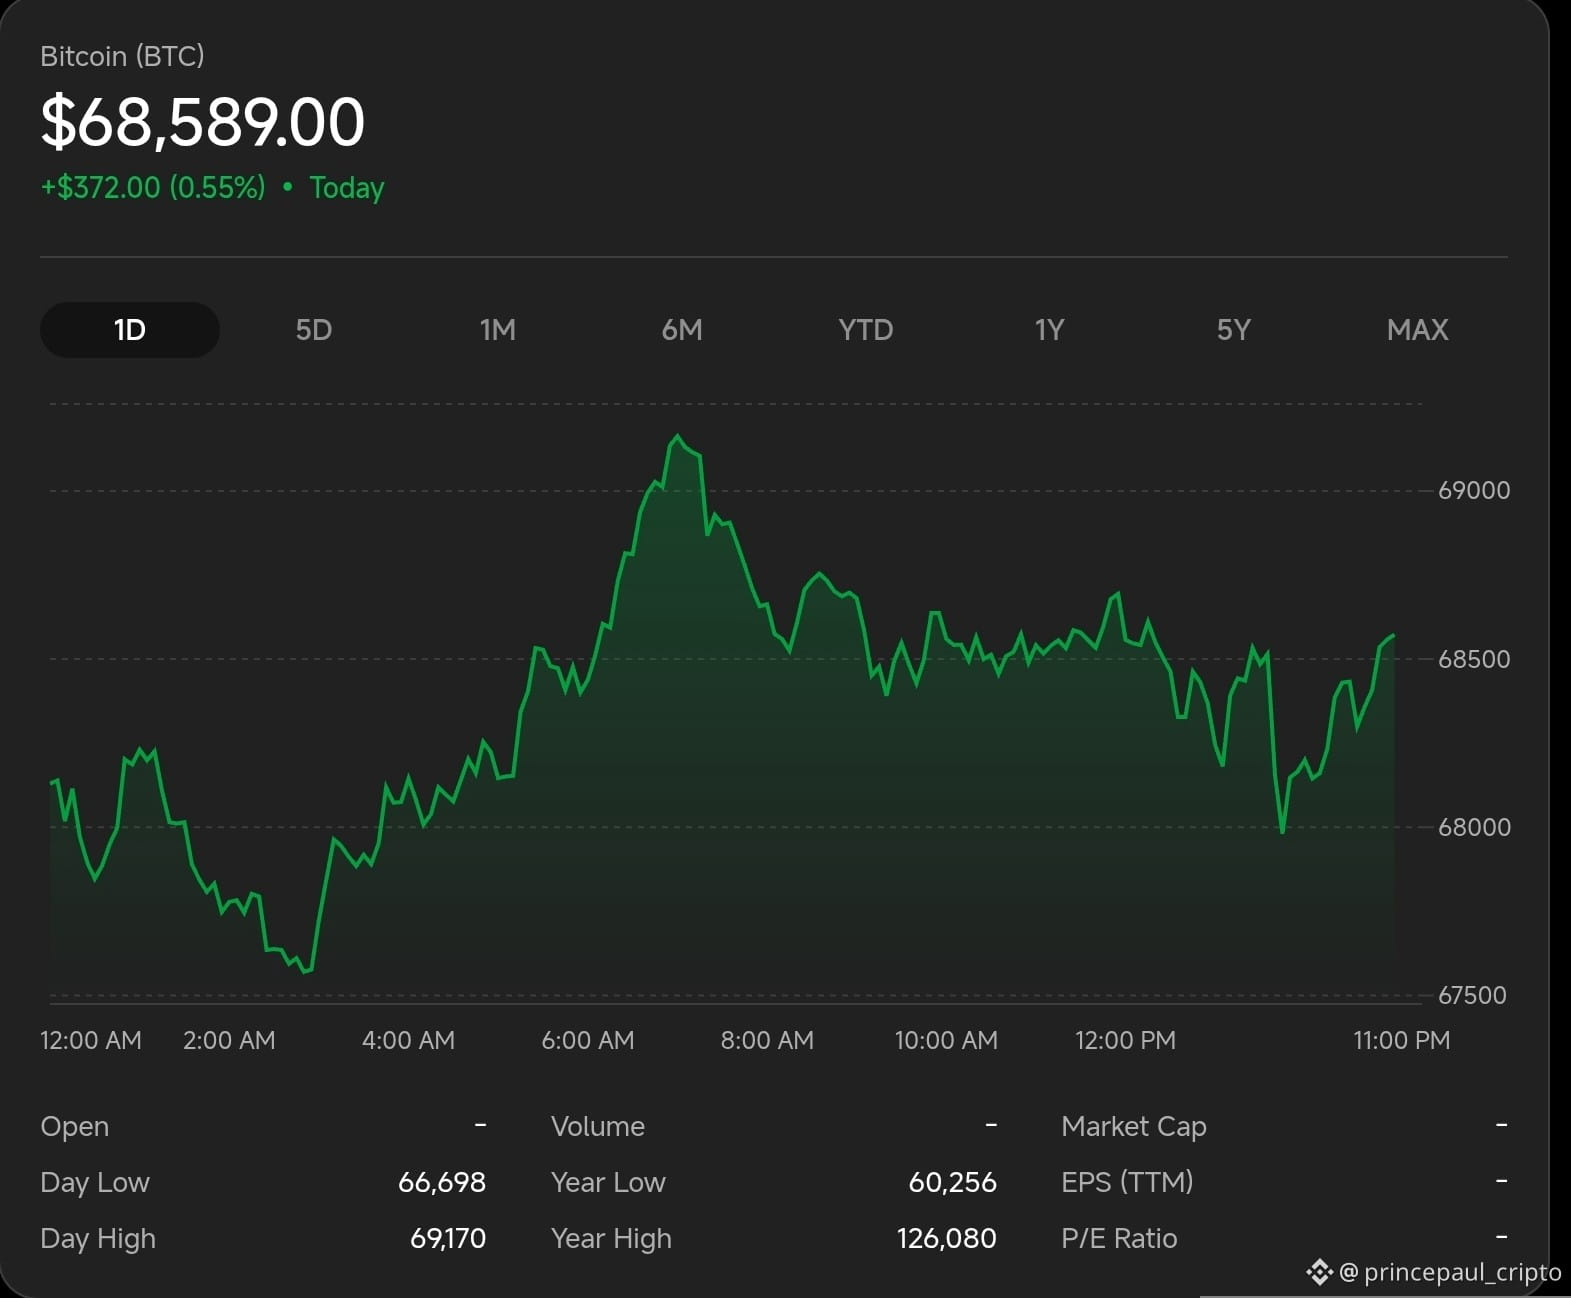Click the 69,170 day high value

[x=448, y=1238]
